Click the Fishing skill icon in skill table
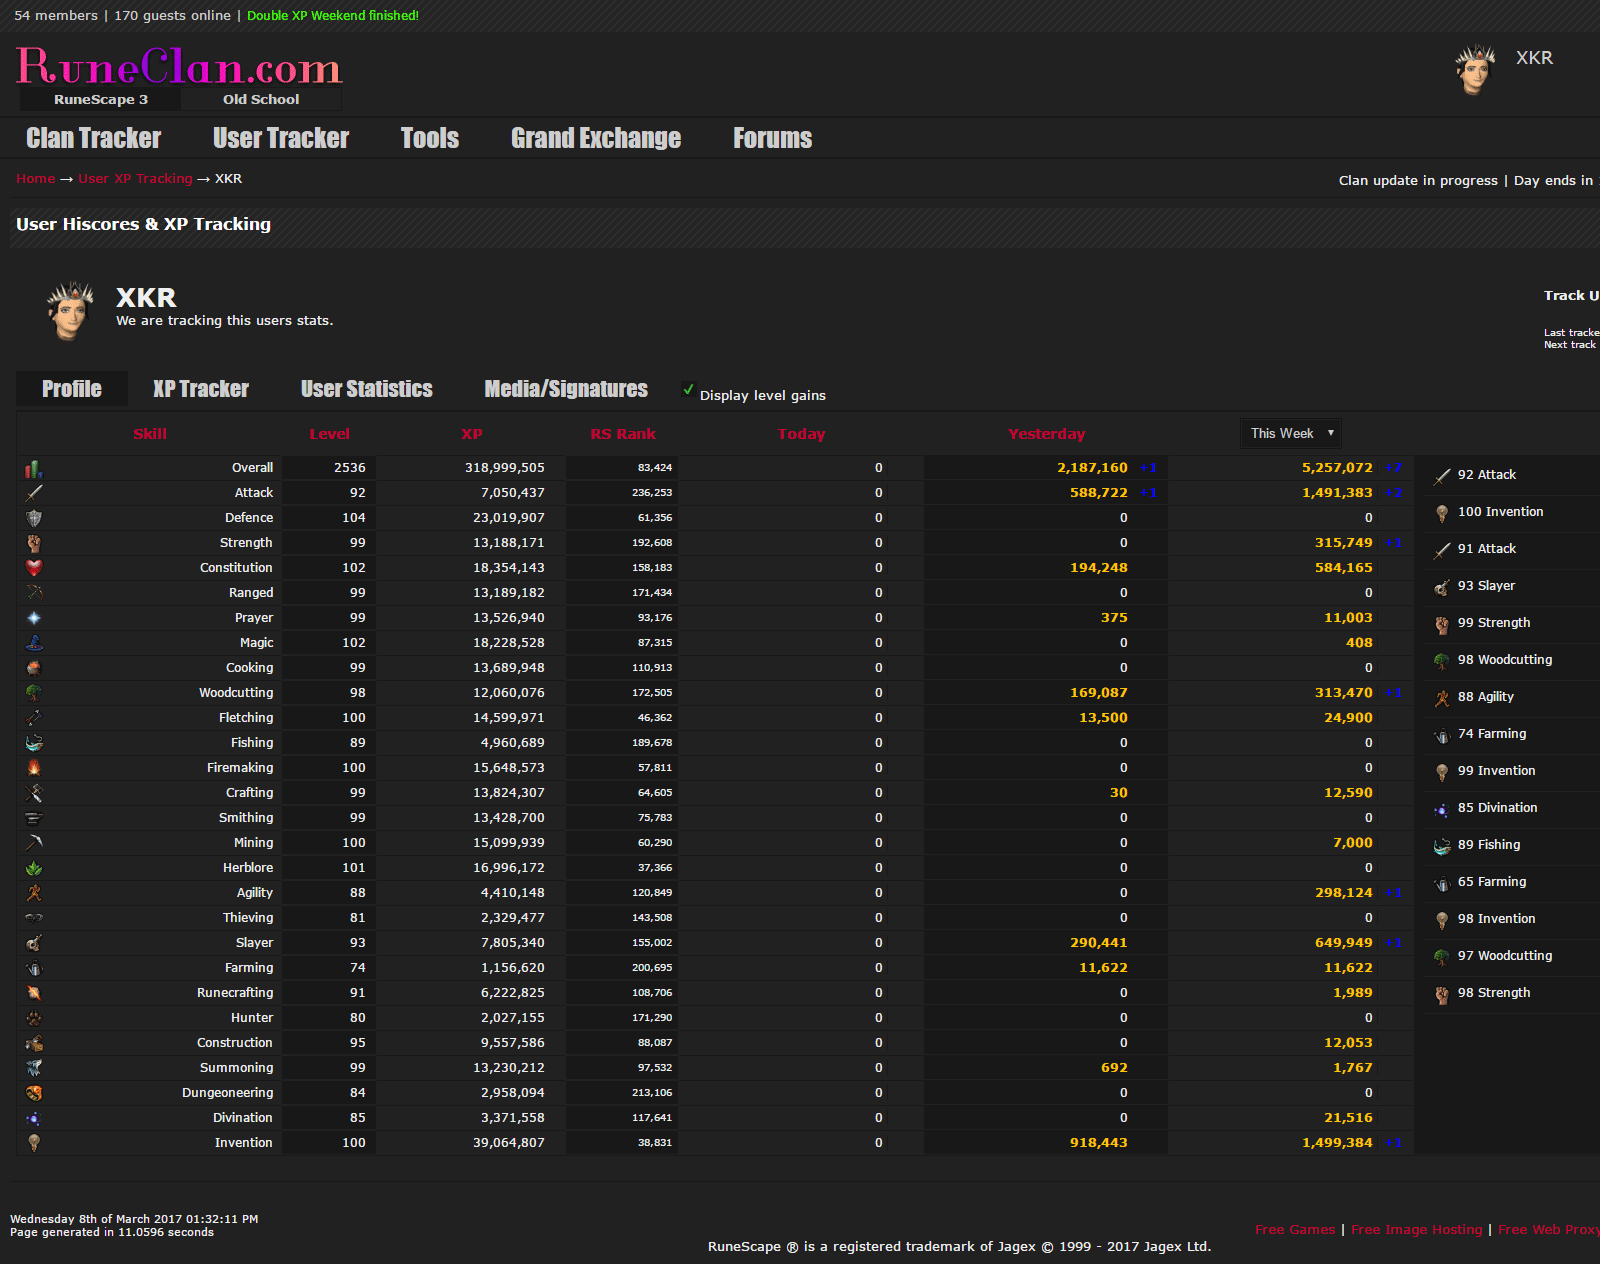The height and width of the screenshot is (1264, 1600). pos(34,743)
